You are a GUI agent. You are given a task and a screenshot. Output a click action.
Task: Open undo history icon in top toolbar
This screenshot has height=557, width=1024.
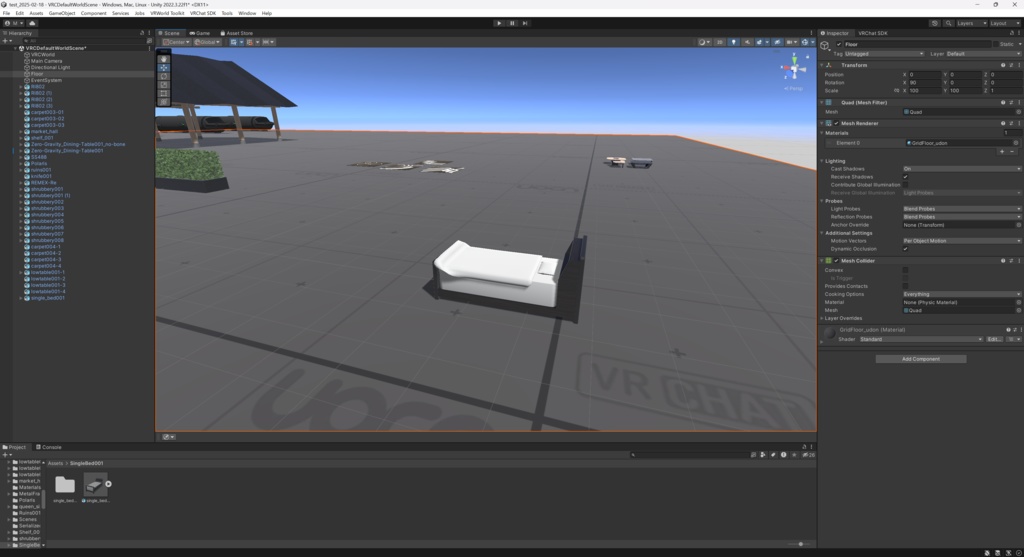935,23
